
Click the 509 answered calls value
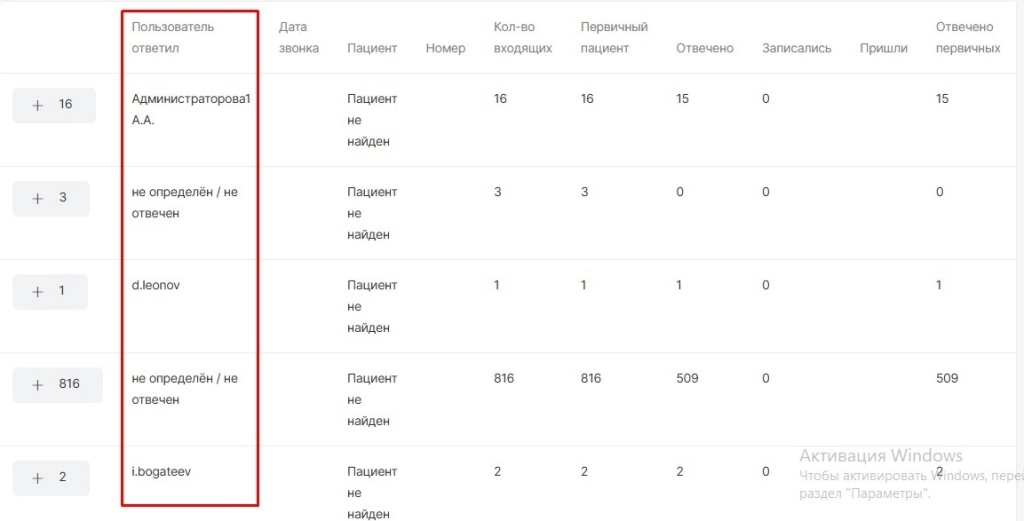pos(687,378)
